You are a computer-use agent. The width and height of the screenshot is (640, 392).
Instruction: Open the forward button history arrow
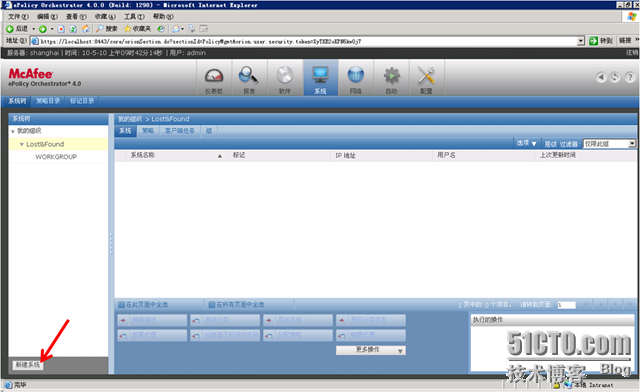52,29
